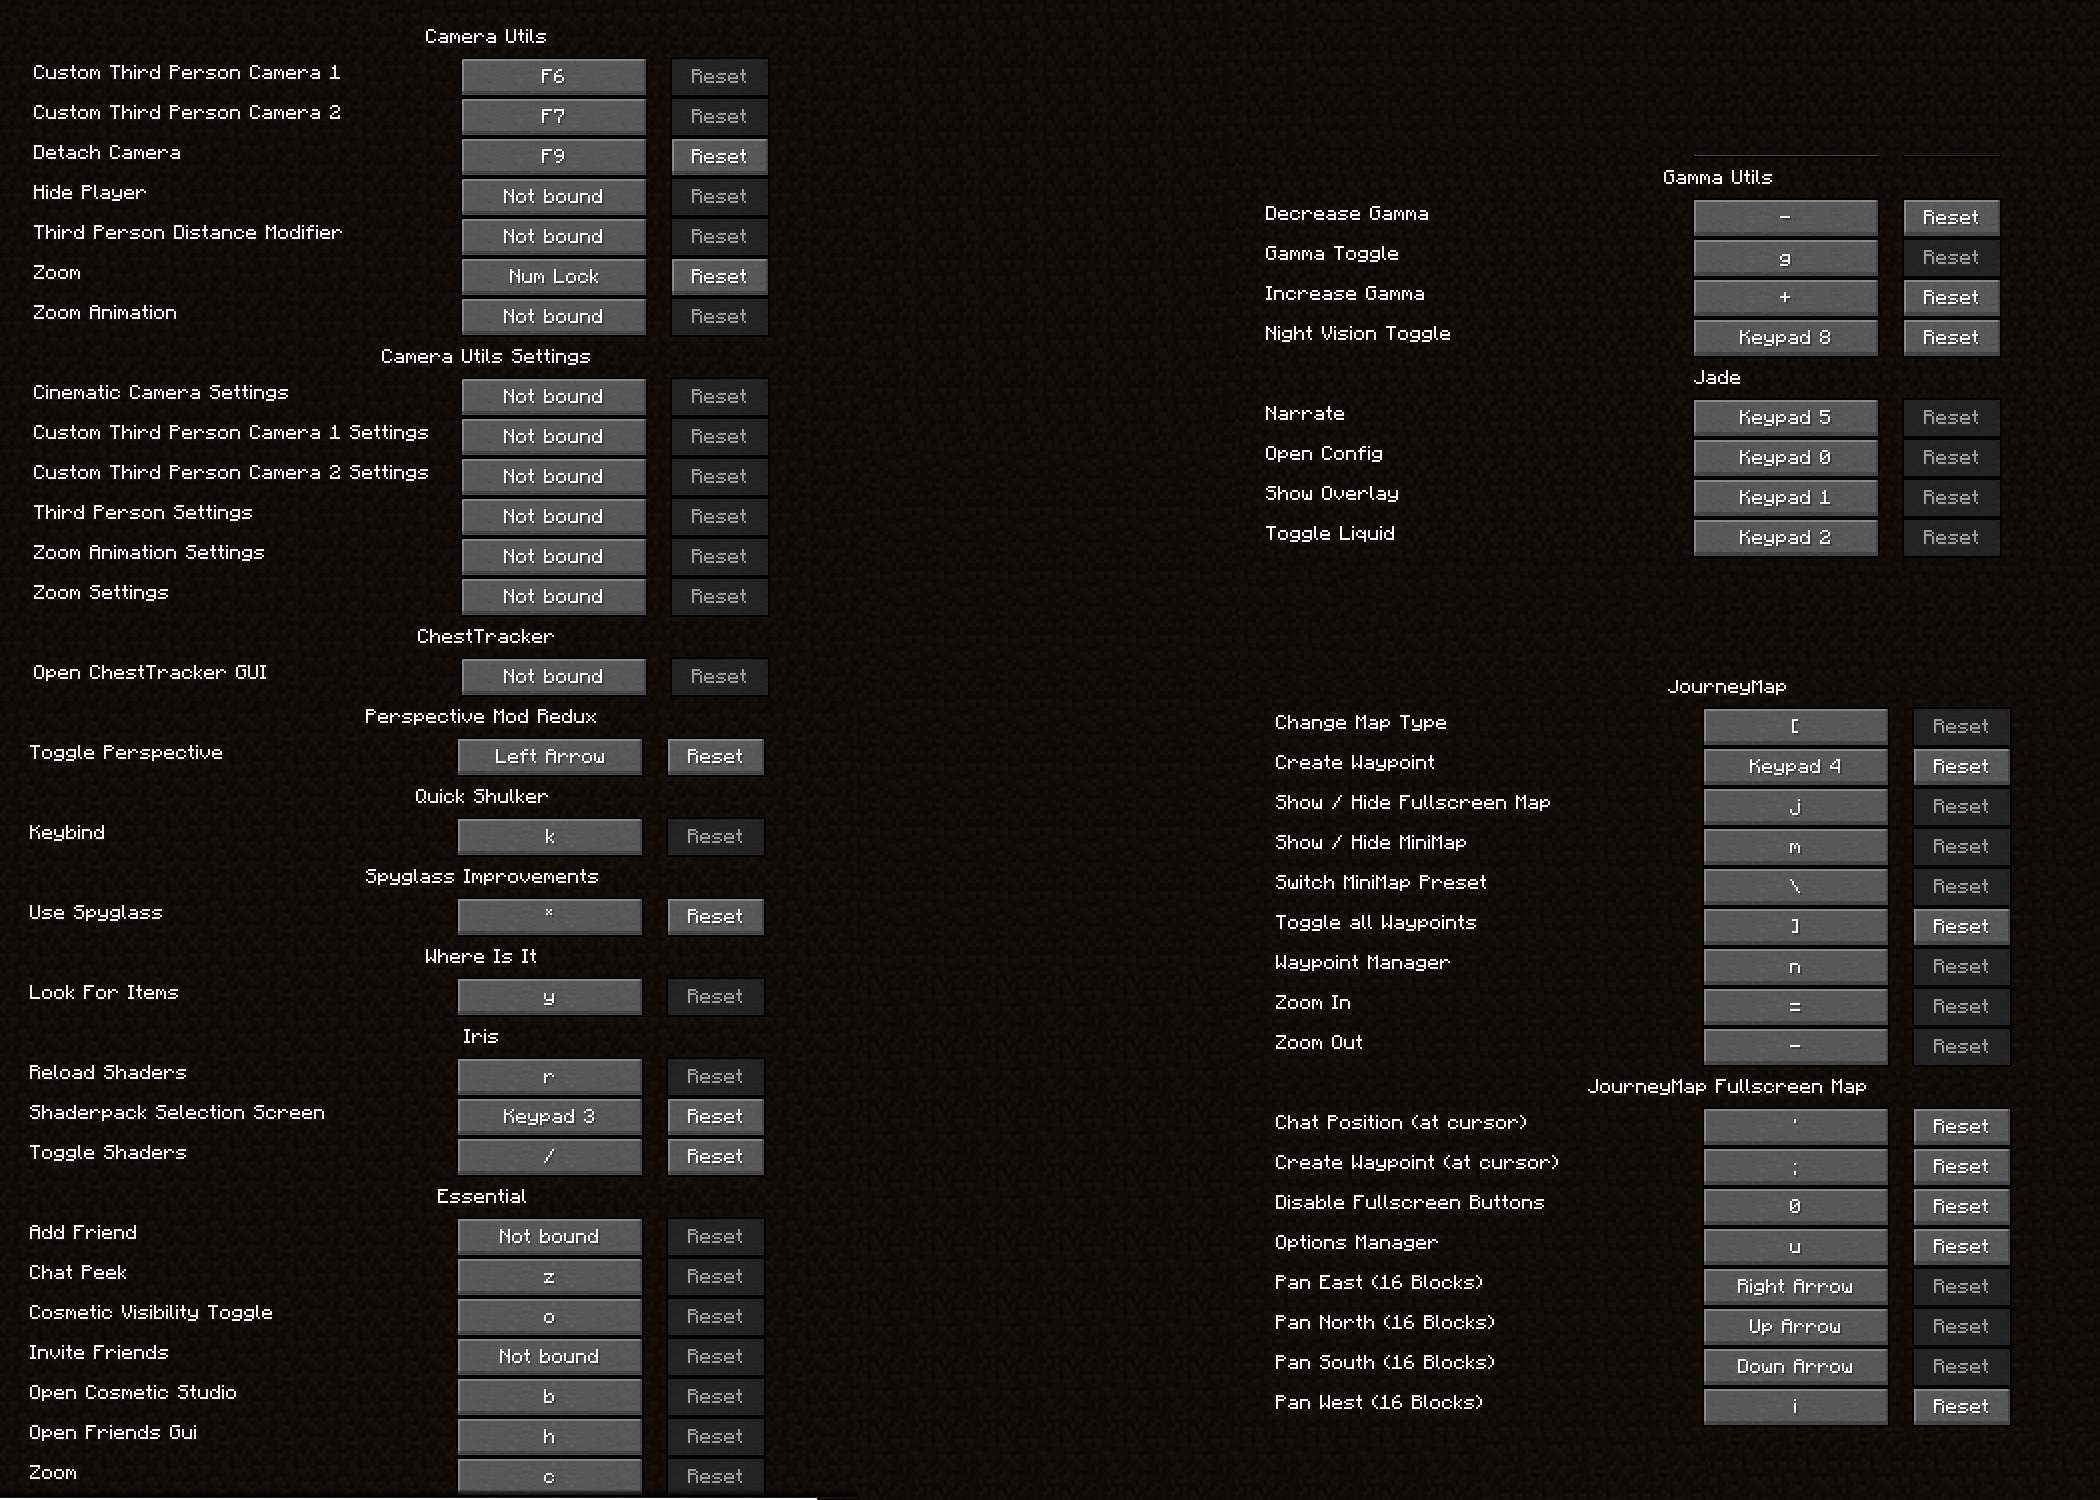The height and width of the screenshot is (1500, 2100).
Task: Reset the Disable Fullscreen Buttons keybind
Action: point(1961,1207)
